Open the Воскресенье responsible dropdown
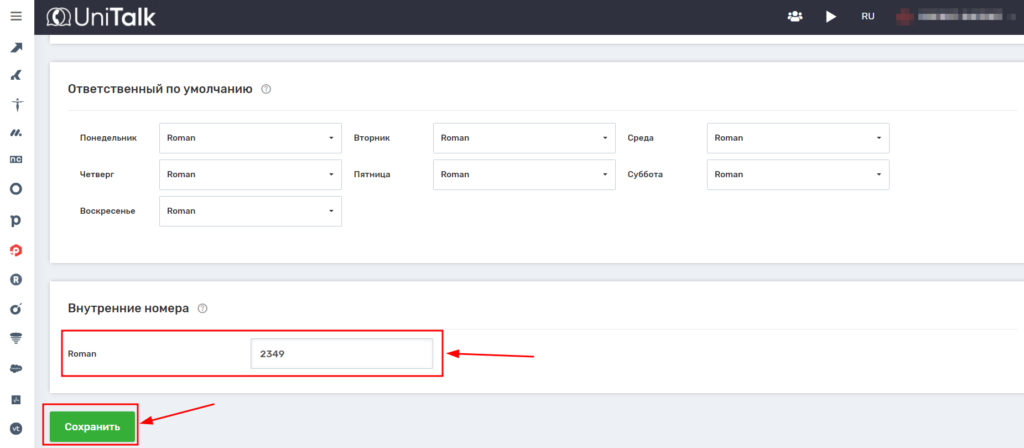 (250, 211)
